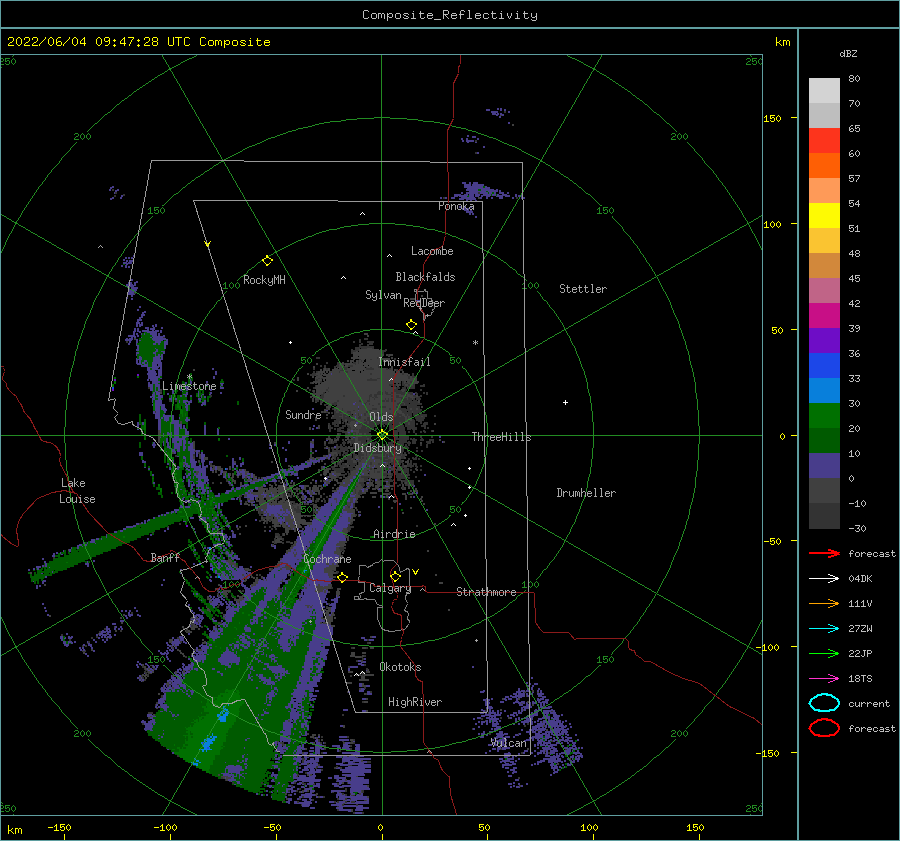This screenshot has height=841, width=900.
Task: Click the Sundre label
Action: click(303, 415)
